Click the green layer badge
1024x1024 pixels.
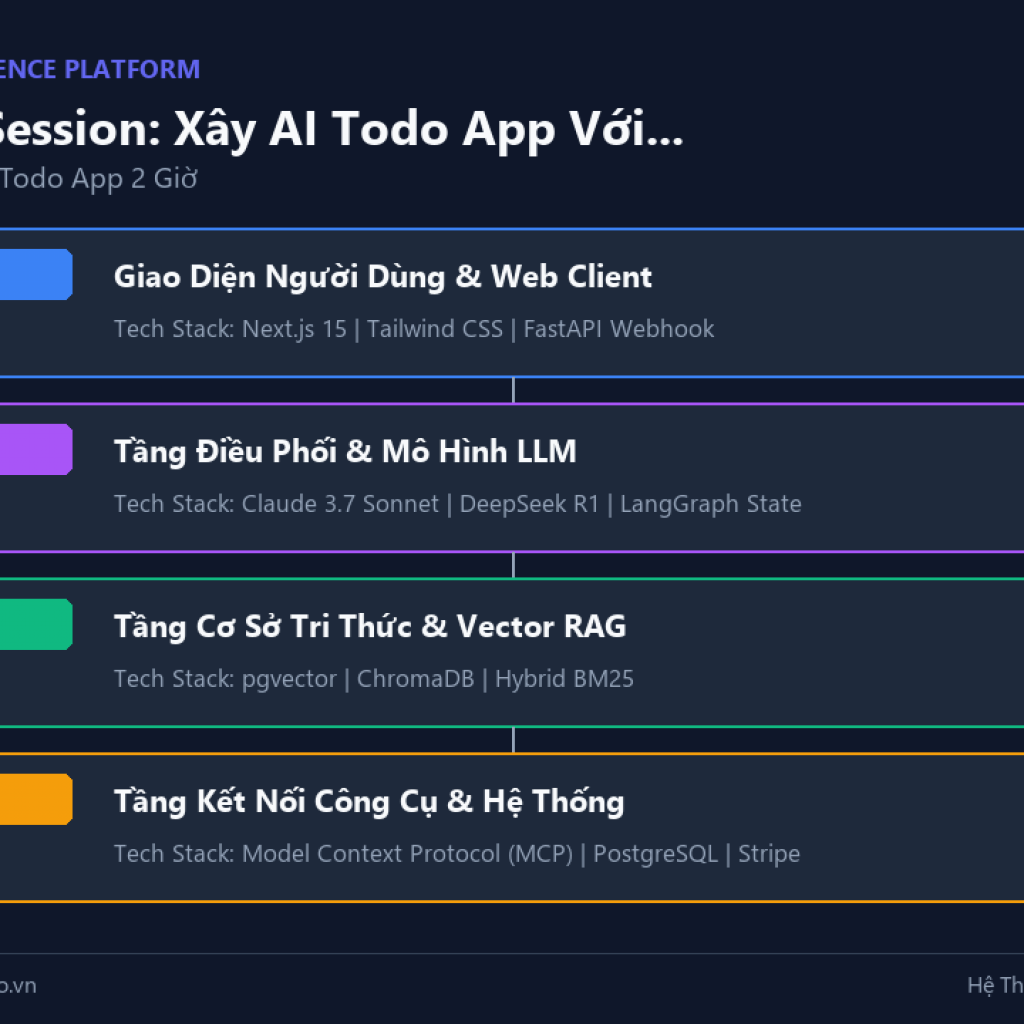36,624
